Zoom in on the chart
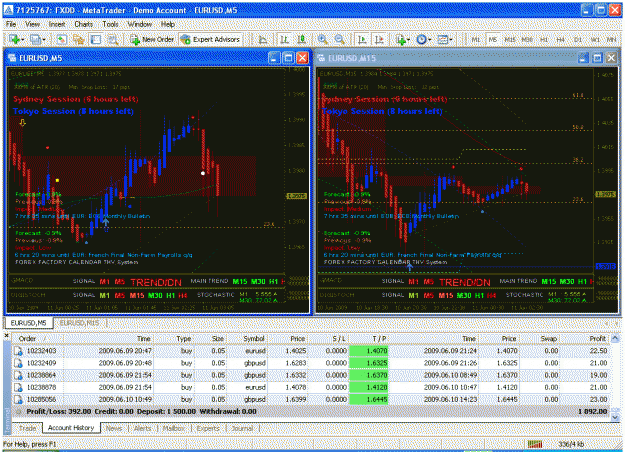The width and height of the screenshot is (625, 452). tap(322, 39)
